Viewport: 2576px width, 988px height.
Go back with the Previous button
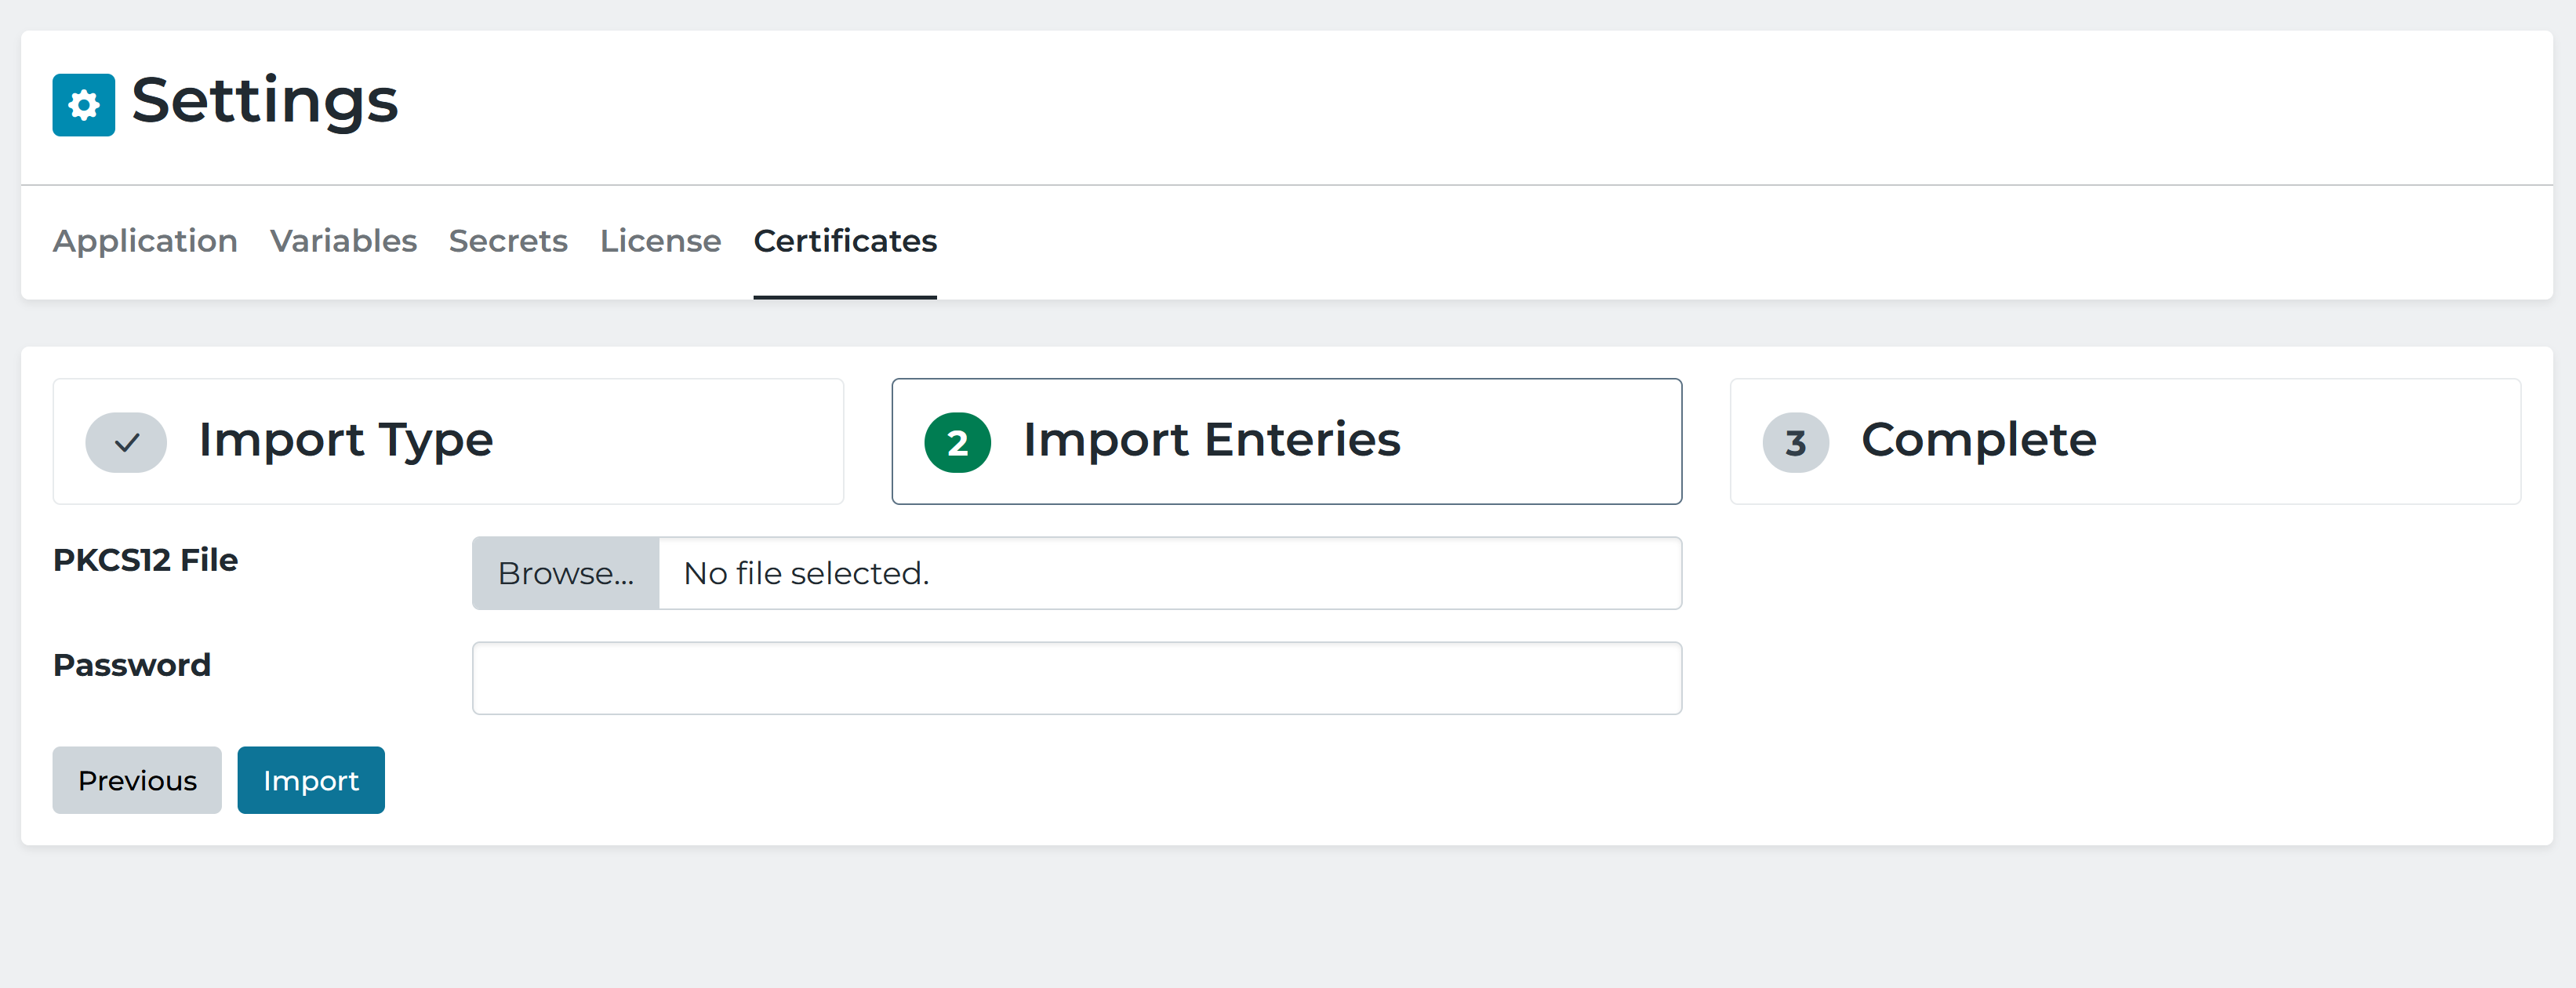click(x=137, y=780)
